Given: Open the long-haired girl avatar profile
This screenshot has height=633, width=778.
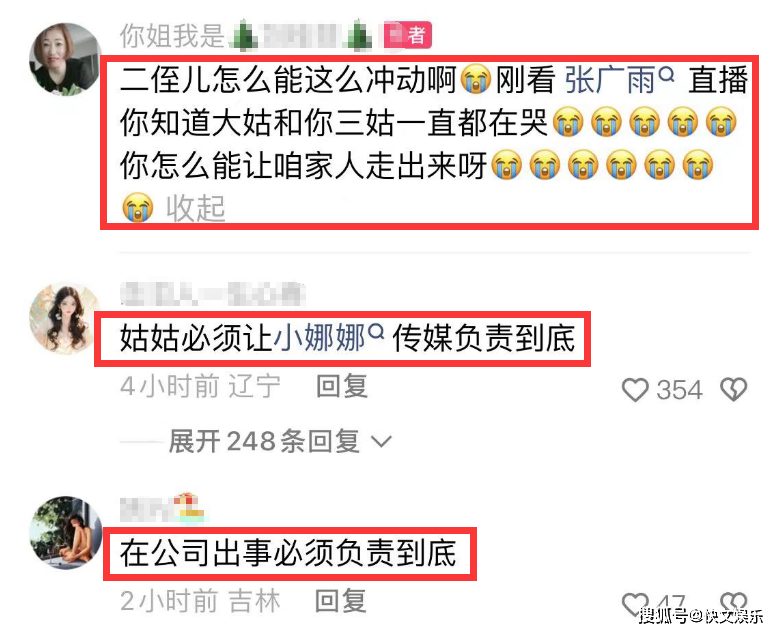Looking at the screenshot, I should 65,318.
